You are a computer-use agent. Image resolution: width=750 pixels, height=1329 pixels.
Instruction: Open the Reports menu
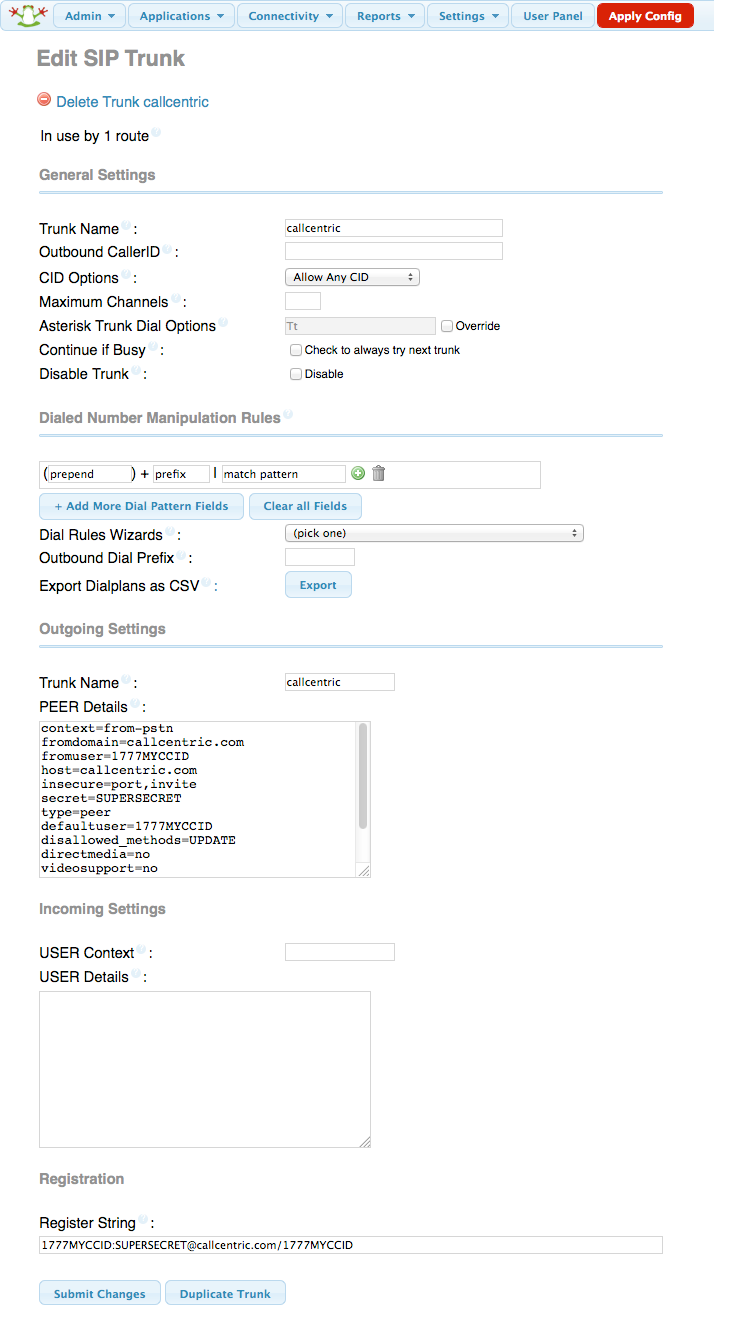pyautogui.click(x=385, y=16)
